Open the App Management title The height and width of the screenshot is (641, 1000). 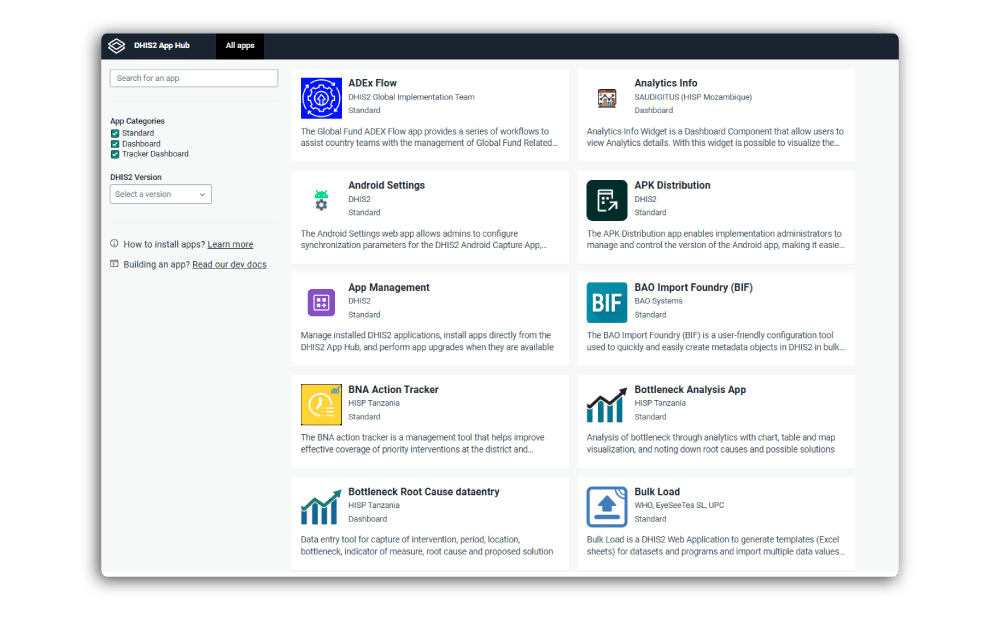pos(389,287)
